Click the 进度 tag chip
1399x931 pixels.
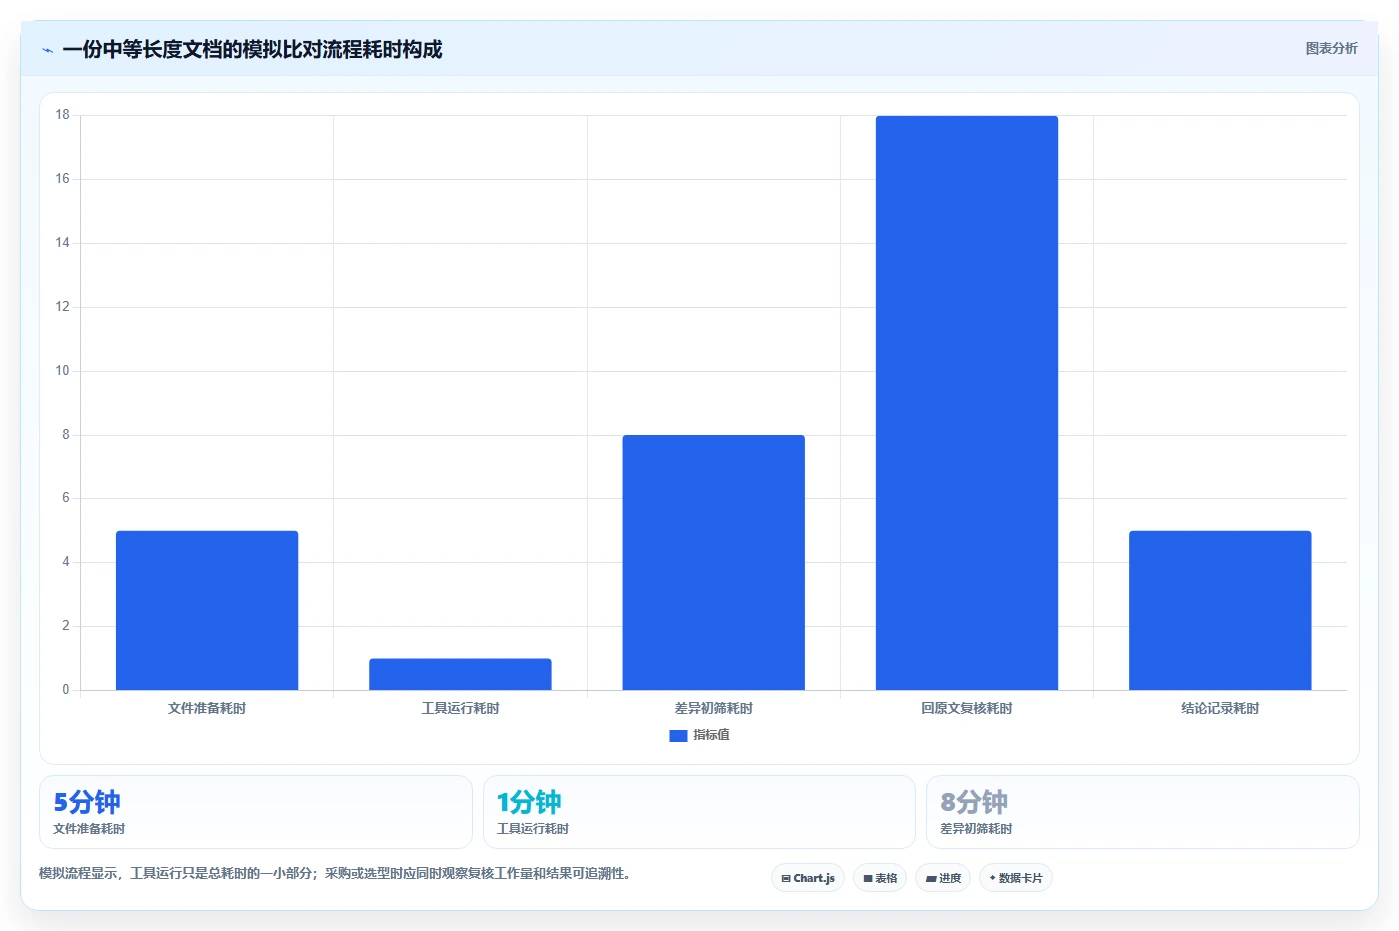(x=943, y=878)
